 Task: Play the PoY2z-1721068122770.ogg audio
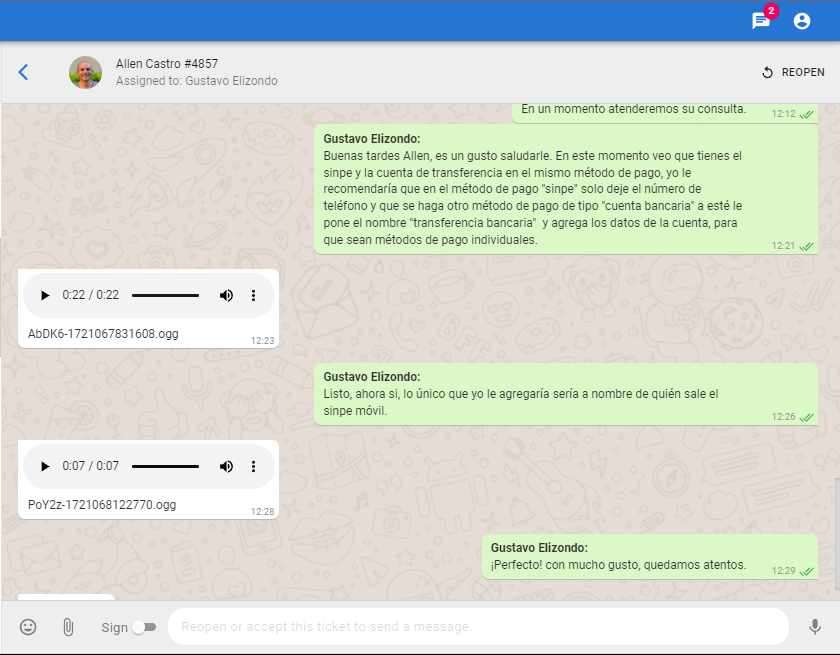[44, 466]
